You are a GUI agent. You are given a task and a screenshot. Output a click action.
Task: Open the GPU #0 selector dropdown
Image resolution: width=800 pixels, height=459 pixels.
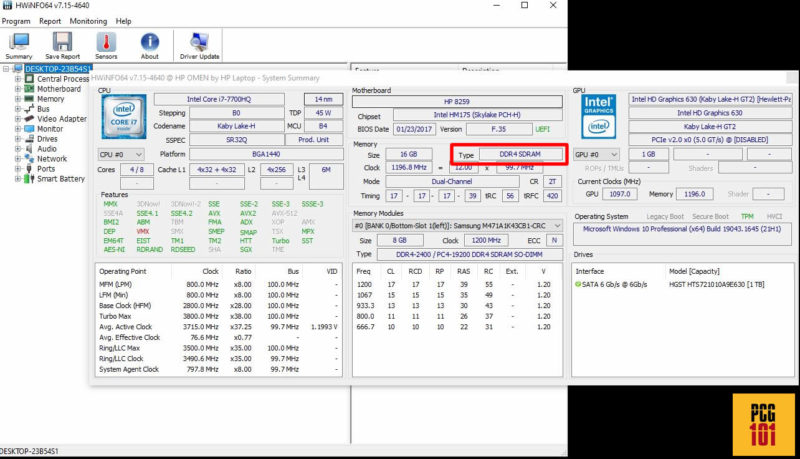pyautogui.click(x=596, y=154)
